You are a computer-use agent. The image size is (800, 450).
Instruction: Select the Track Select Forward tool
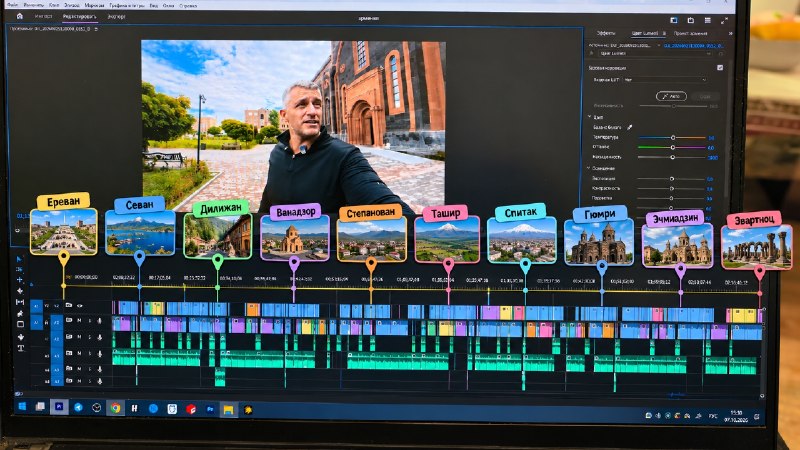pos(20,269)
